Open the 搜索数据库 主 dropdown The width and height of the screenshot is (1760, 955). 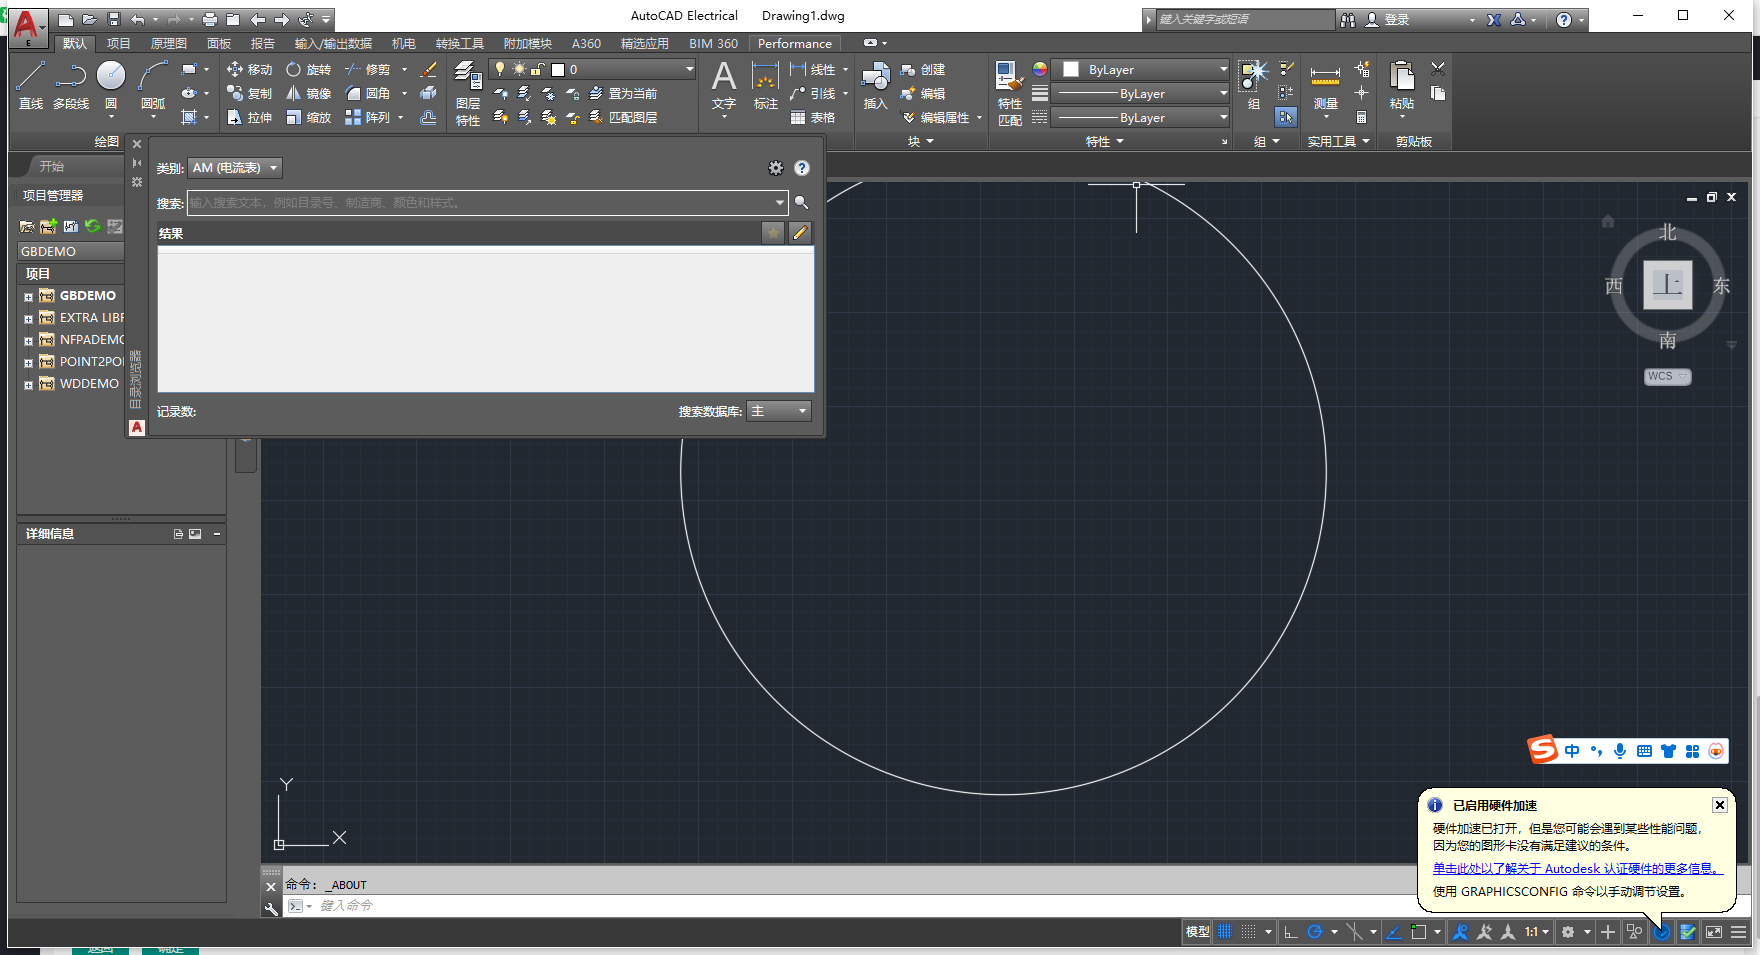click(779, 411)
